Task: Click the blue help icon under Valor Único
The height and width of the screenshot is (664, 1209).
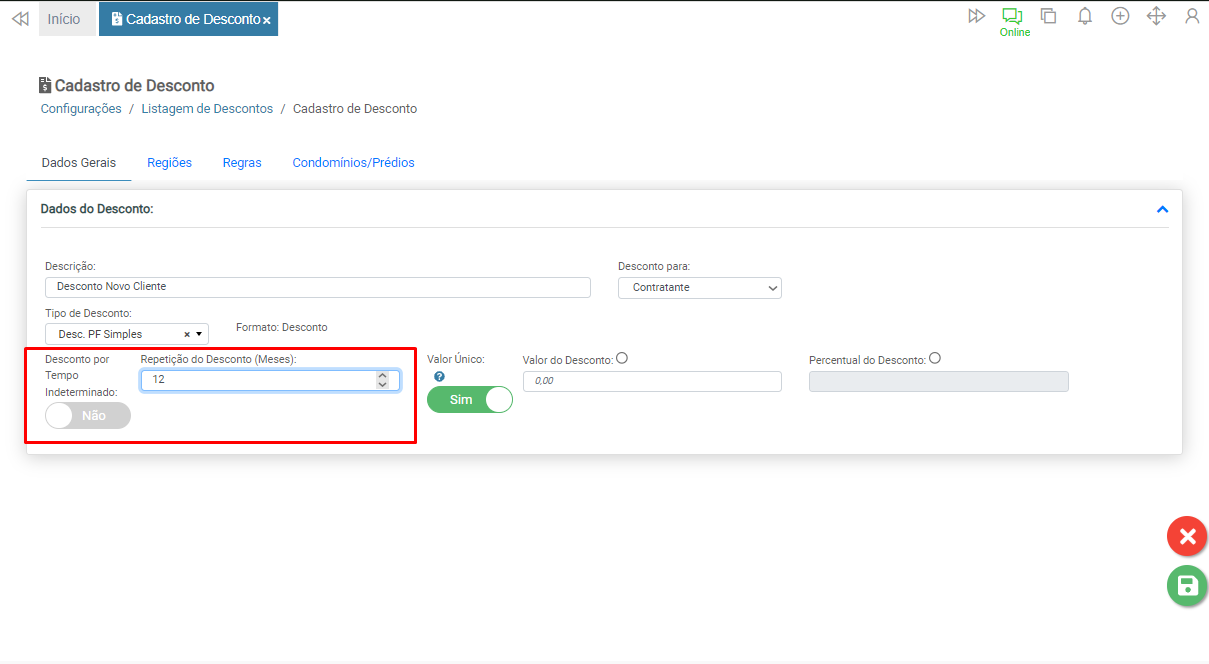Action: [x=439, y=377]
